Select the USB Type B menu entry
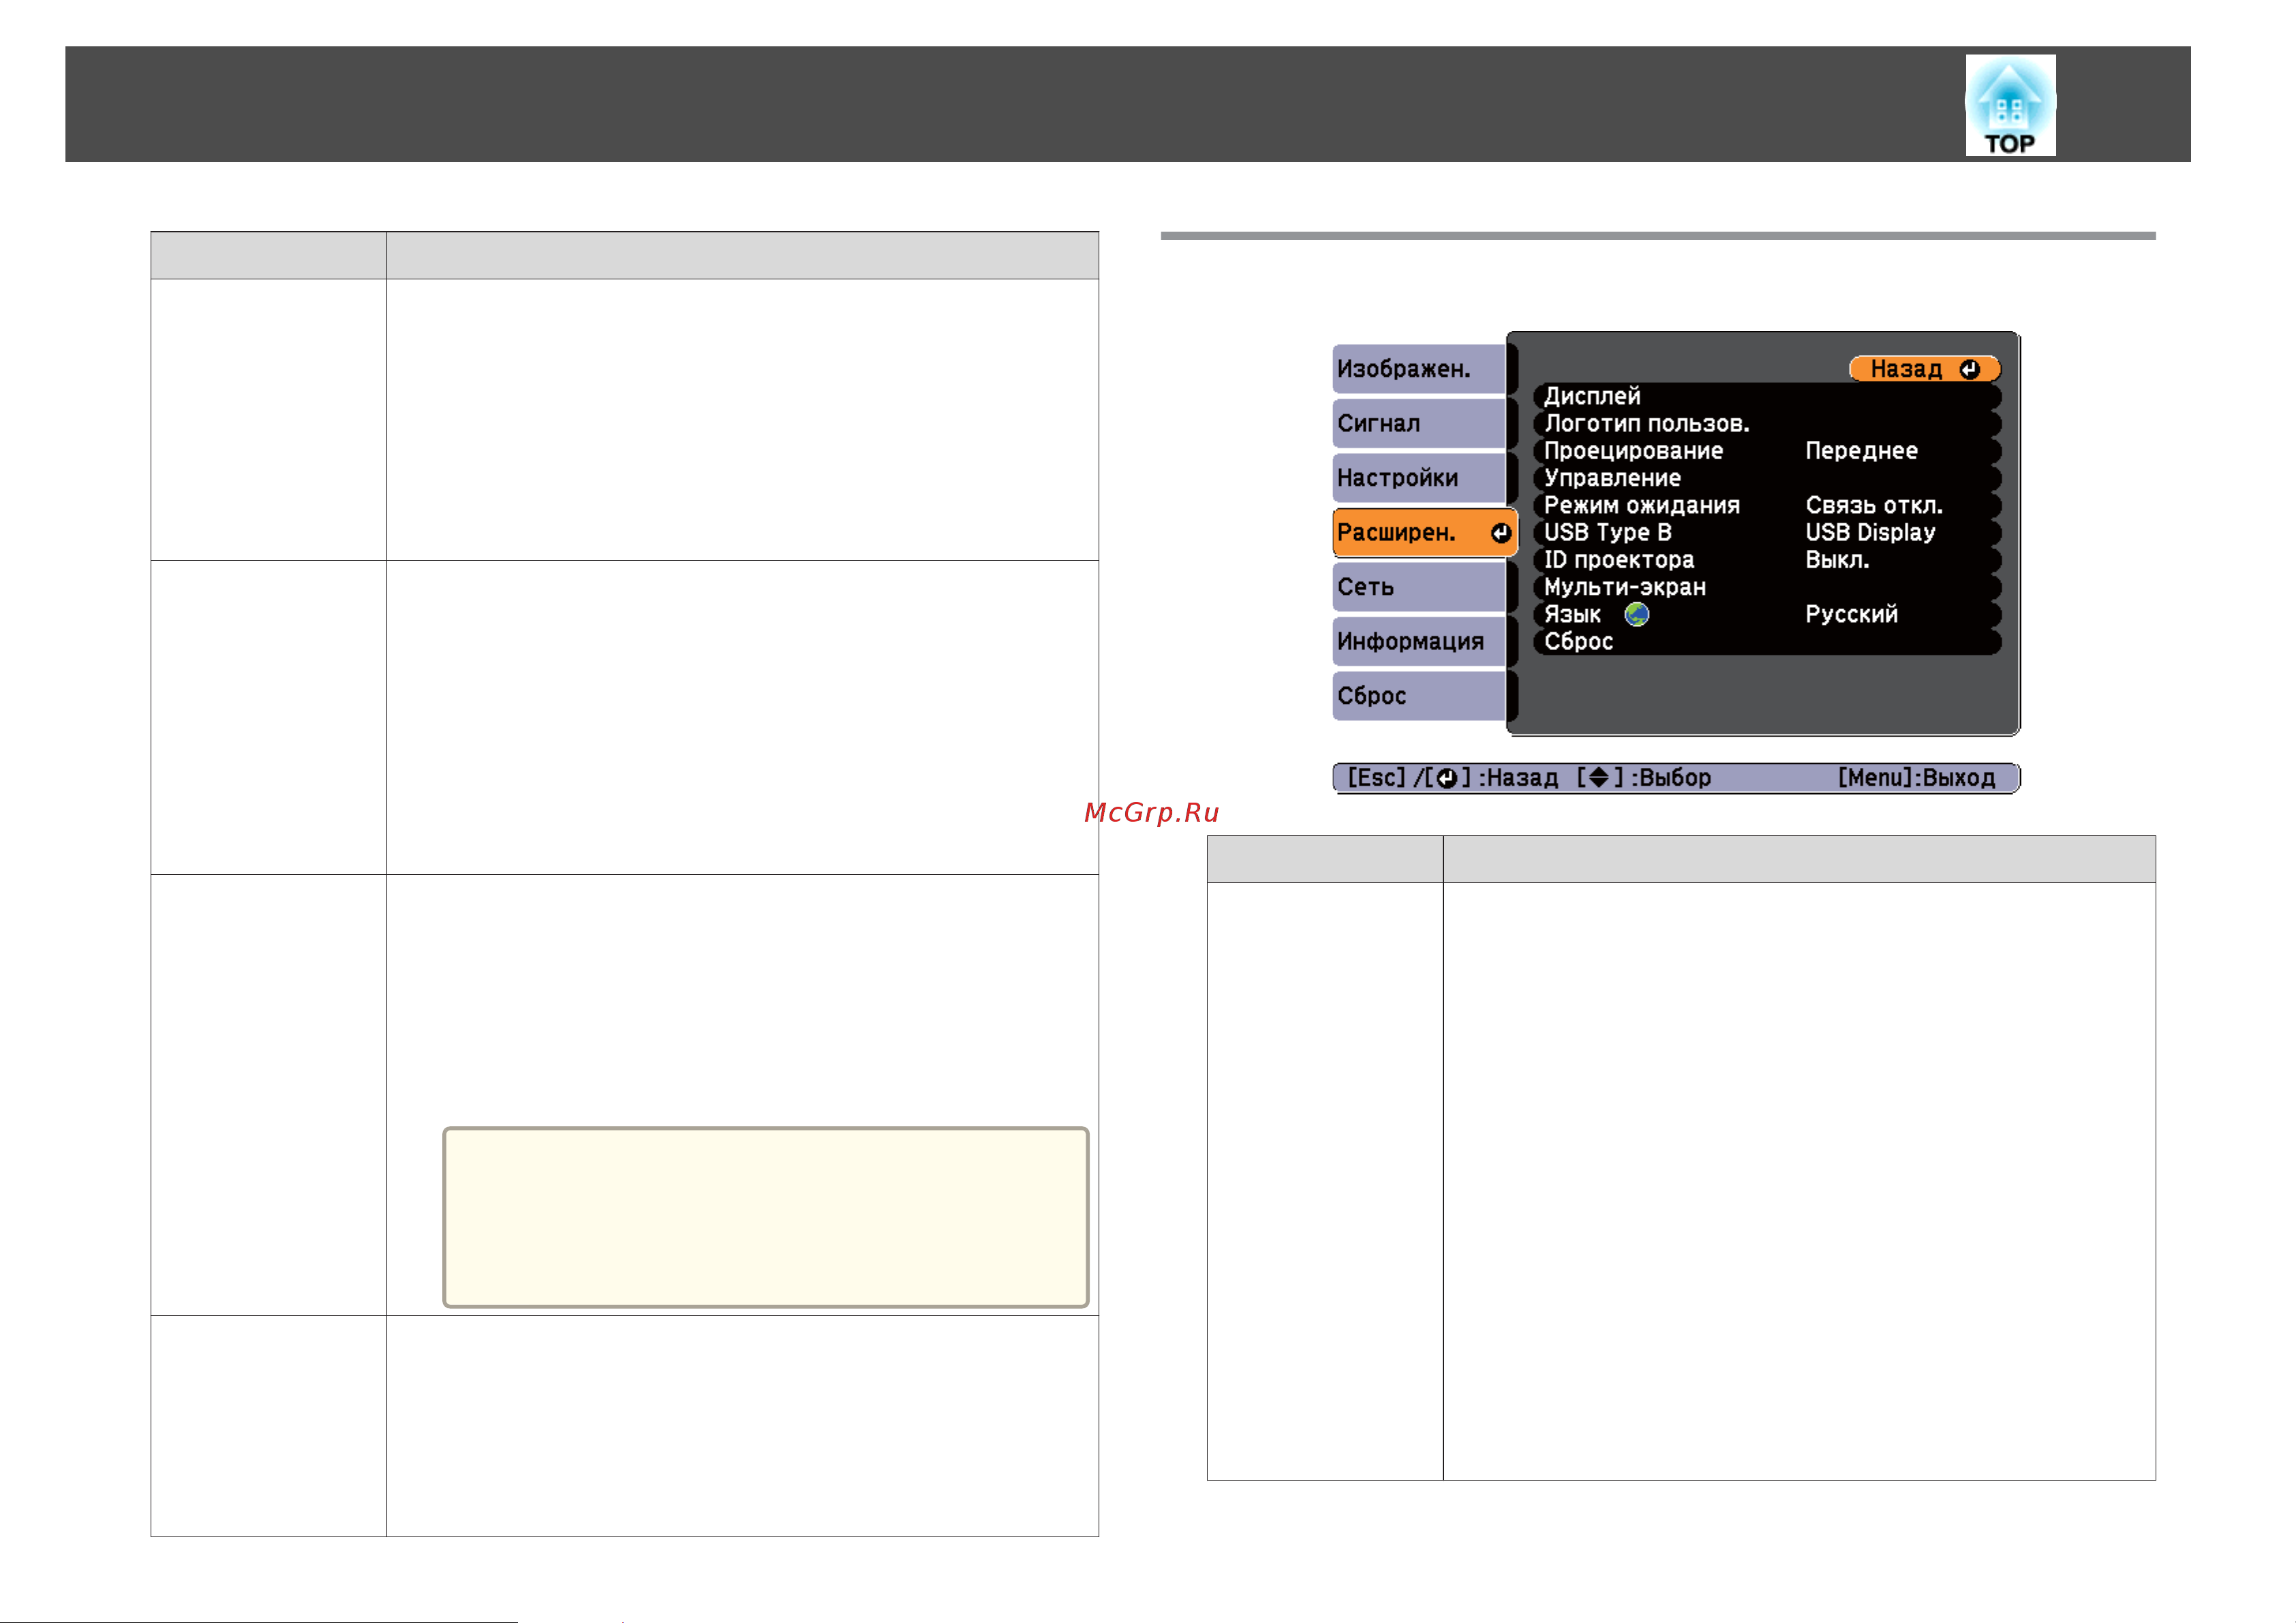Screen dimensions: 2296x1623 [x=1767, y=532]
